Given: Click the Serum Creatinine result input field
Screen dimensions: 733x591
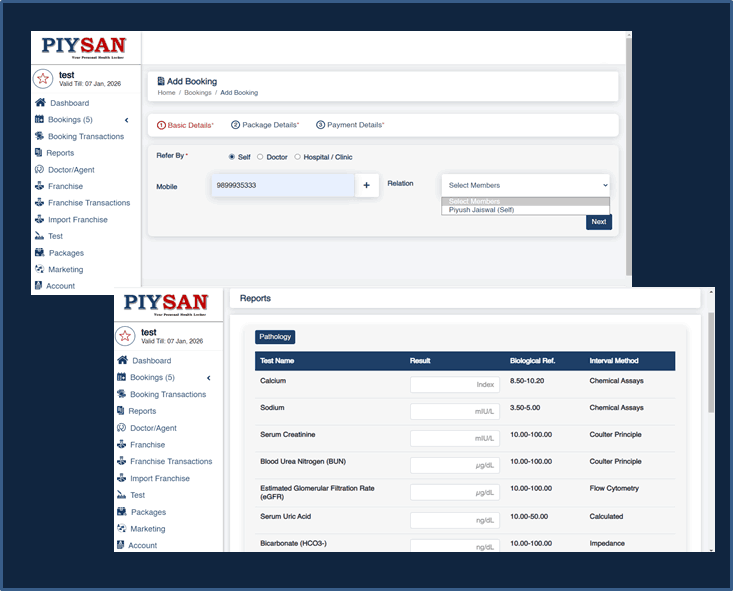Looking at the screenshot, I should (x=455, y=438).
